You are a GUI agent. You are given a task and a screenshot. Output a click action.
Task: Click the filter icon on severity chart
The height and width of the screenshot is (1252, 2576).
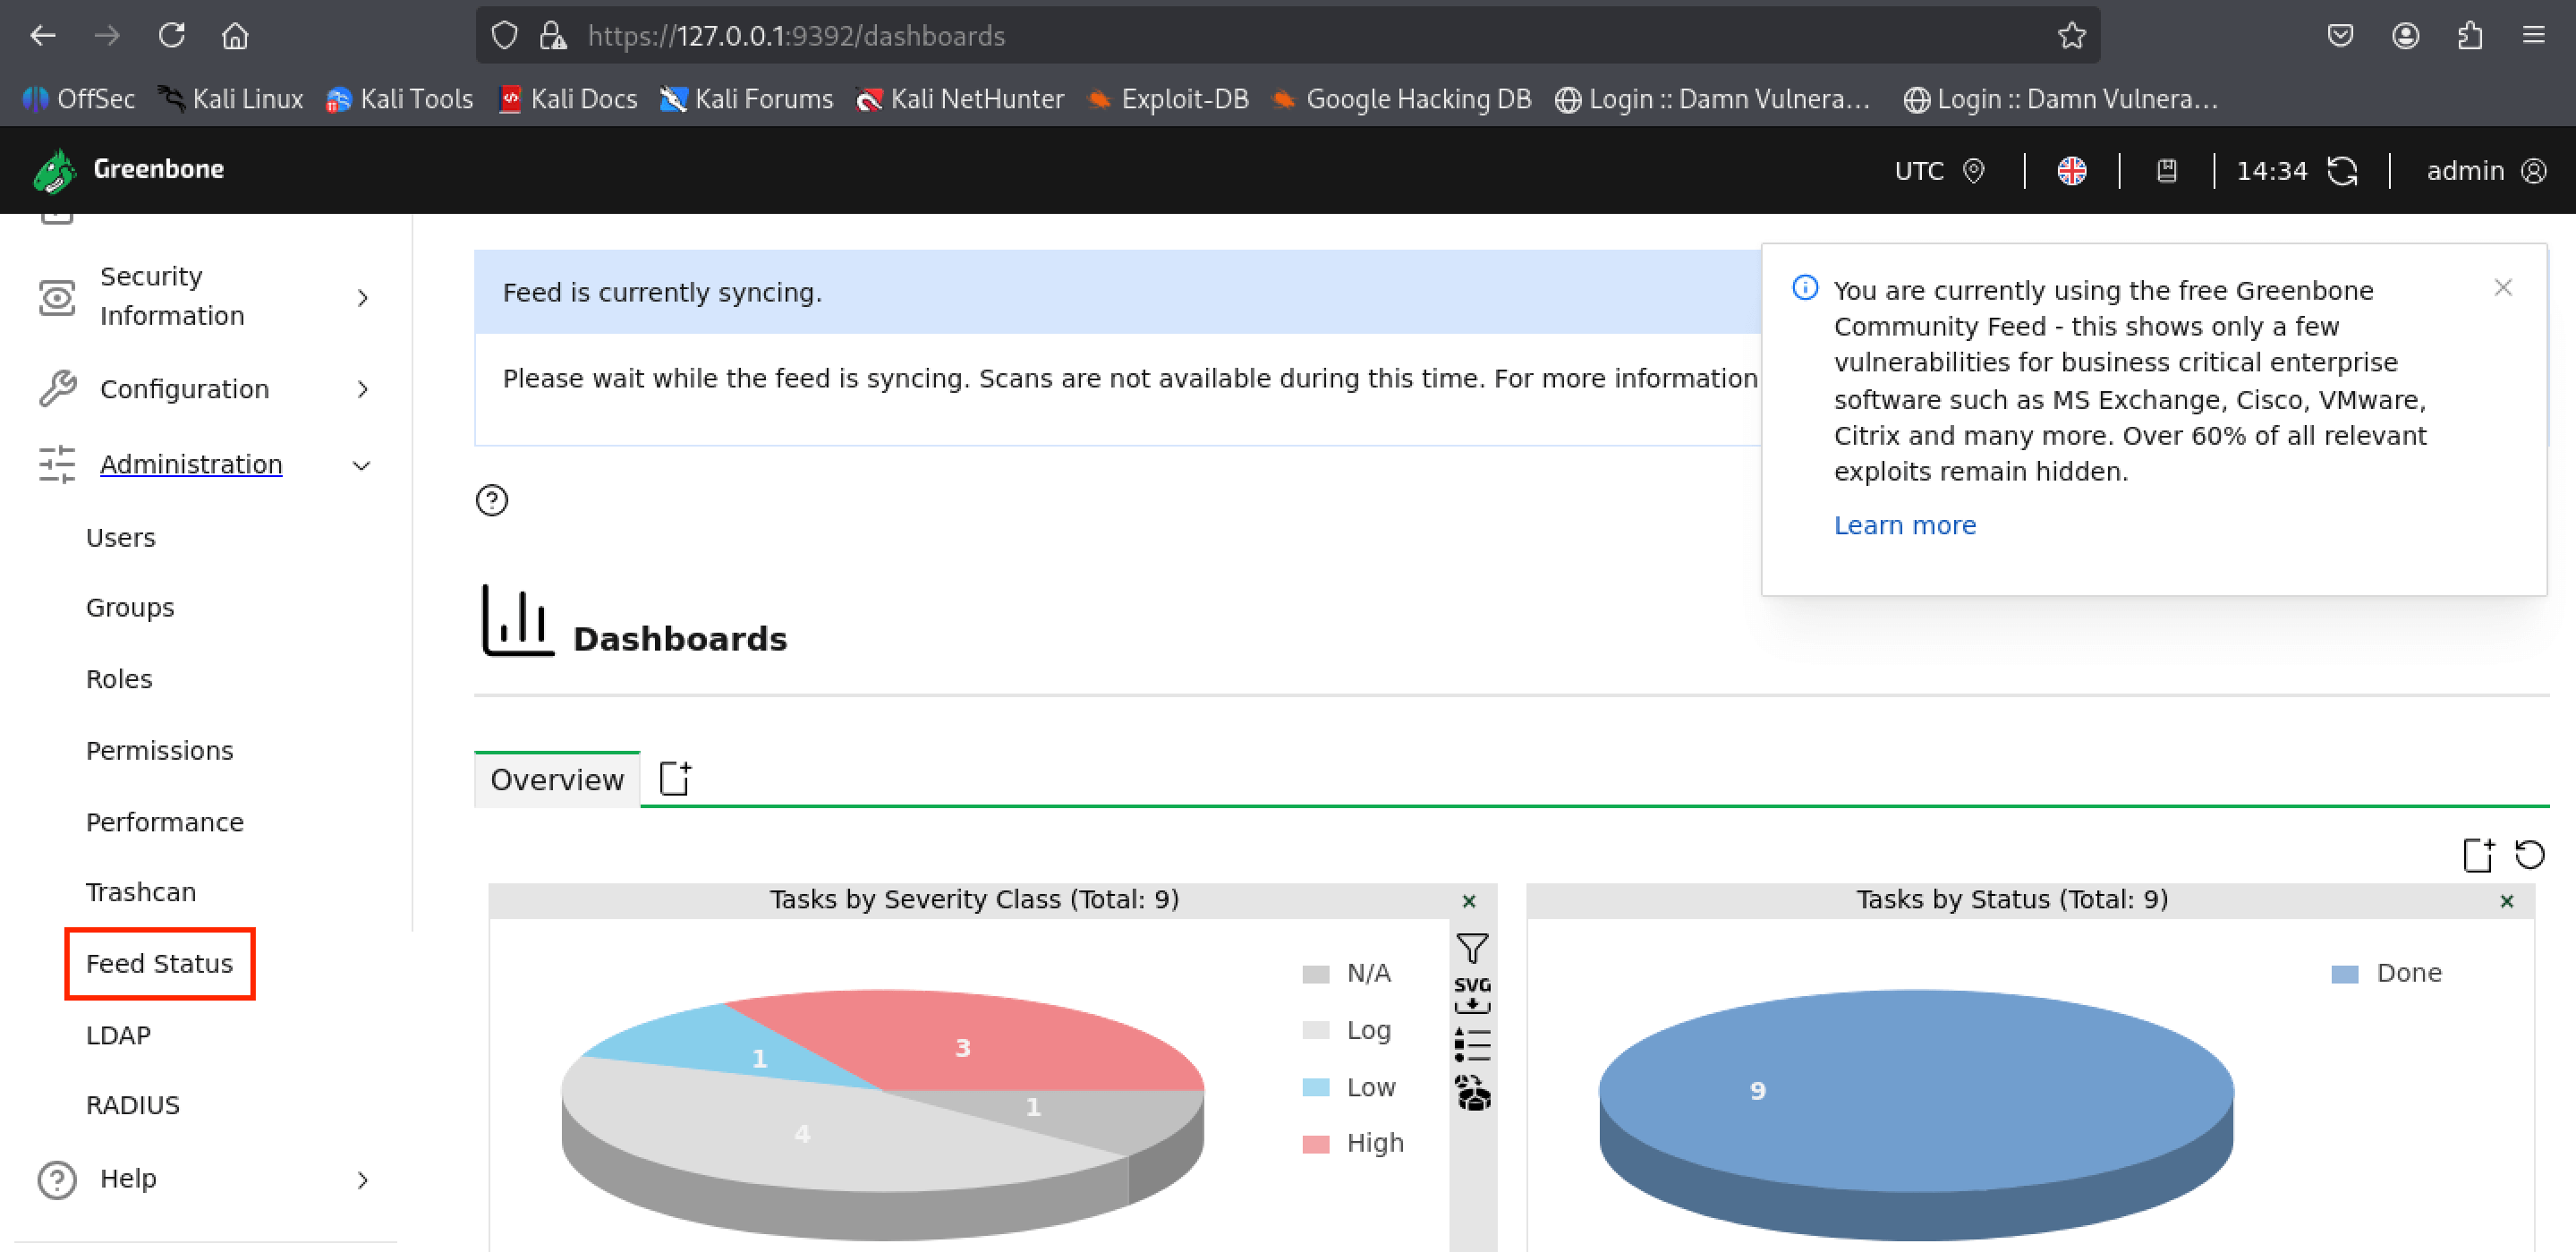coord(1472,947)
